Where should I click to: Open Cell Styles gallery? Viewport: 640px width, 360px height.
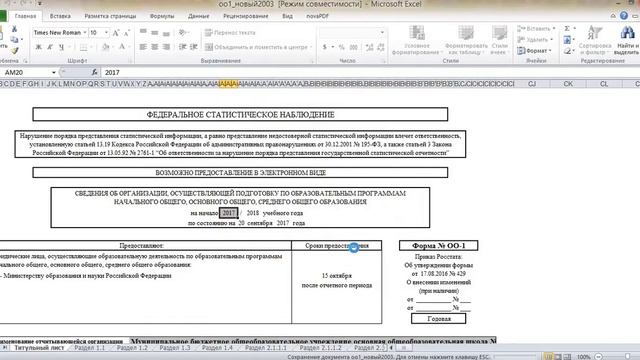500,40
